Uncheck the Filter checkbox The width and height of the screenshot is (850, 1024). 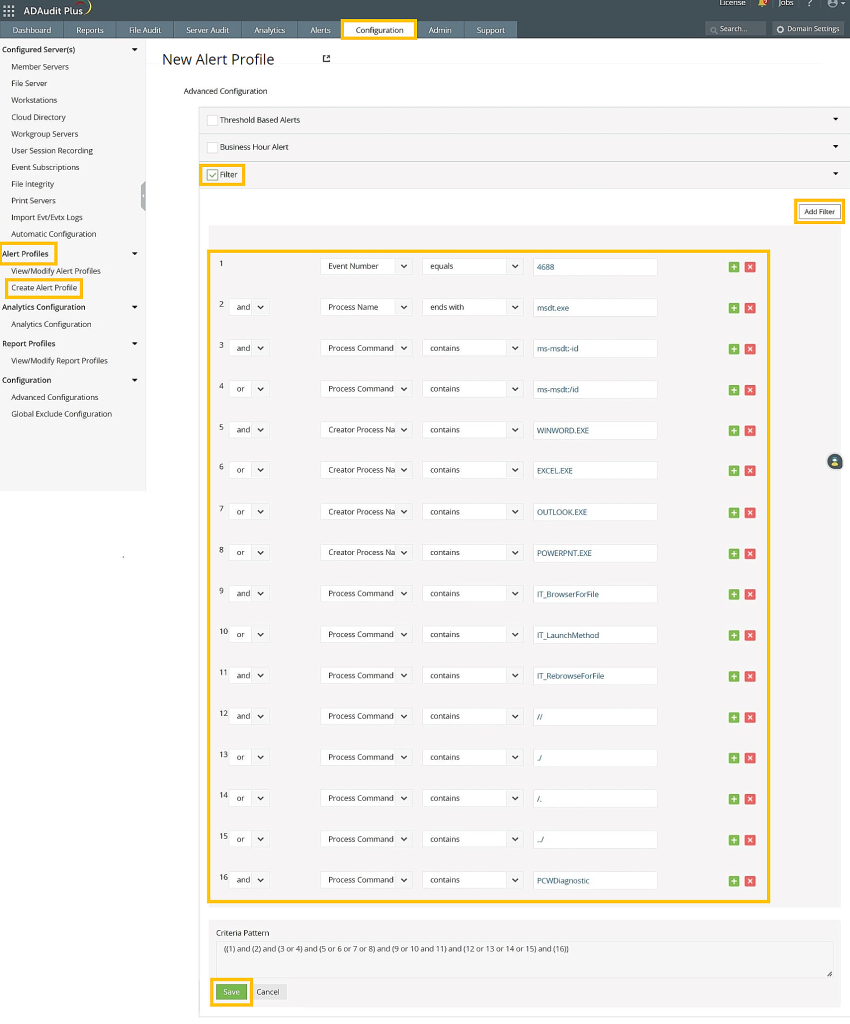212,175
